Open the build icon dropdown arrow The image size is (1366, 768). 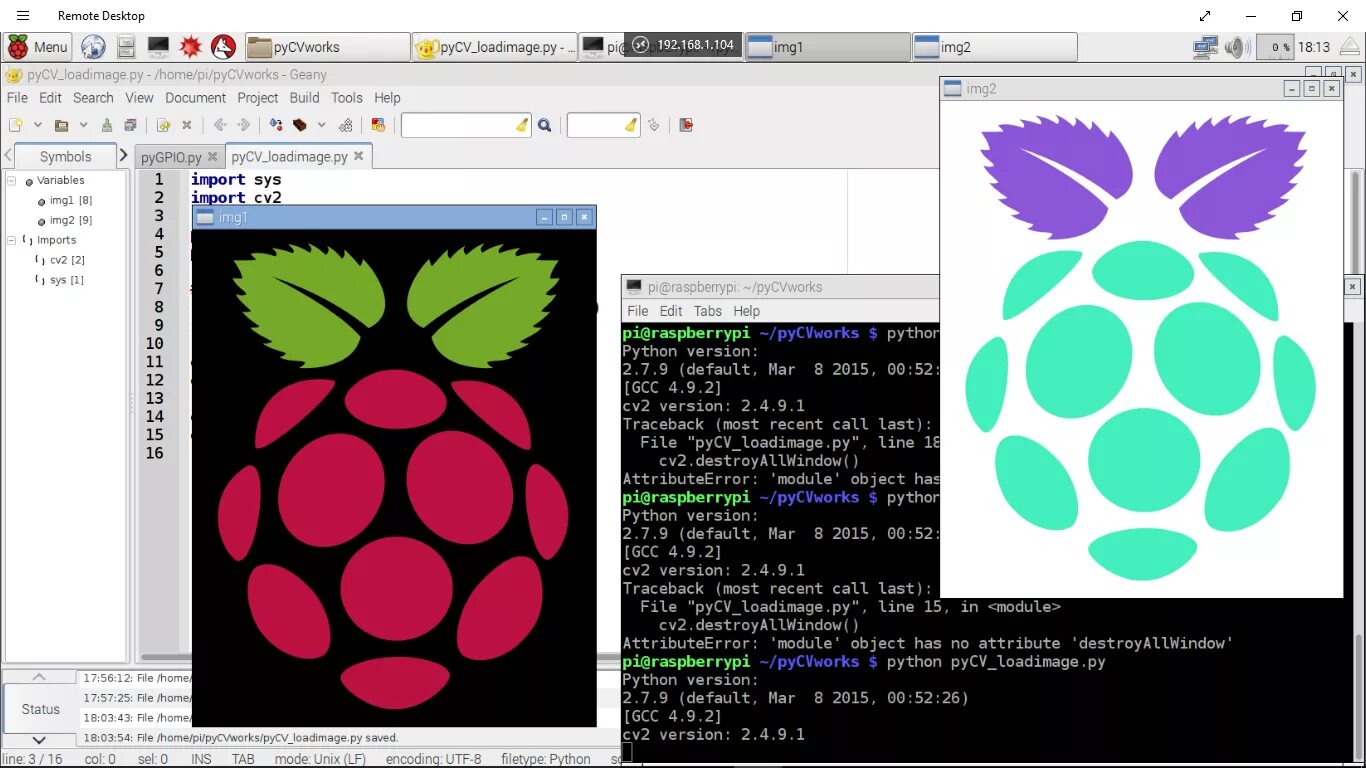tap(322, 125)
